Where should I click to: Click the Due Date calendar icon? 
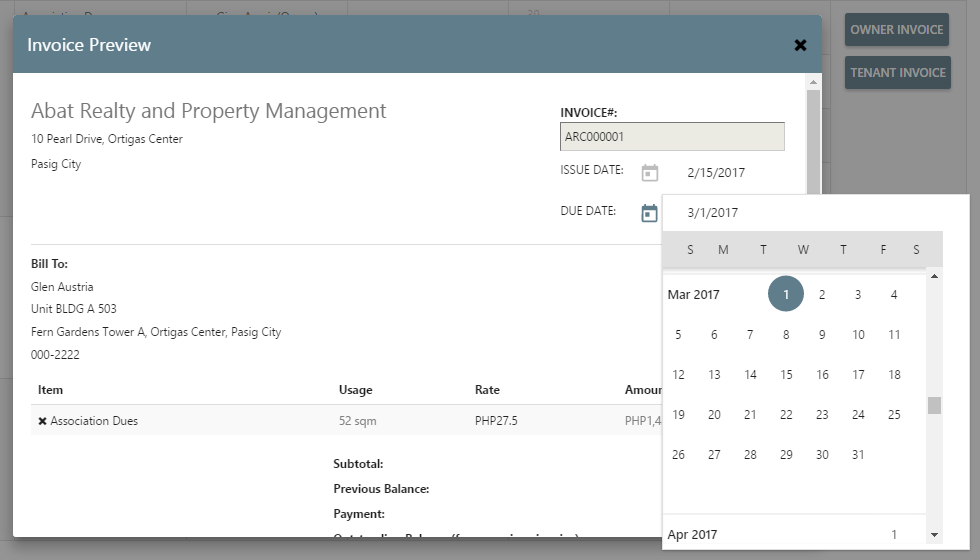(649, 213)
